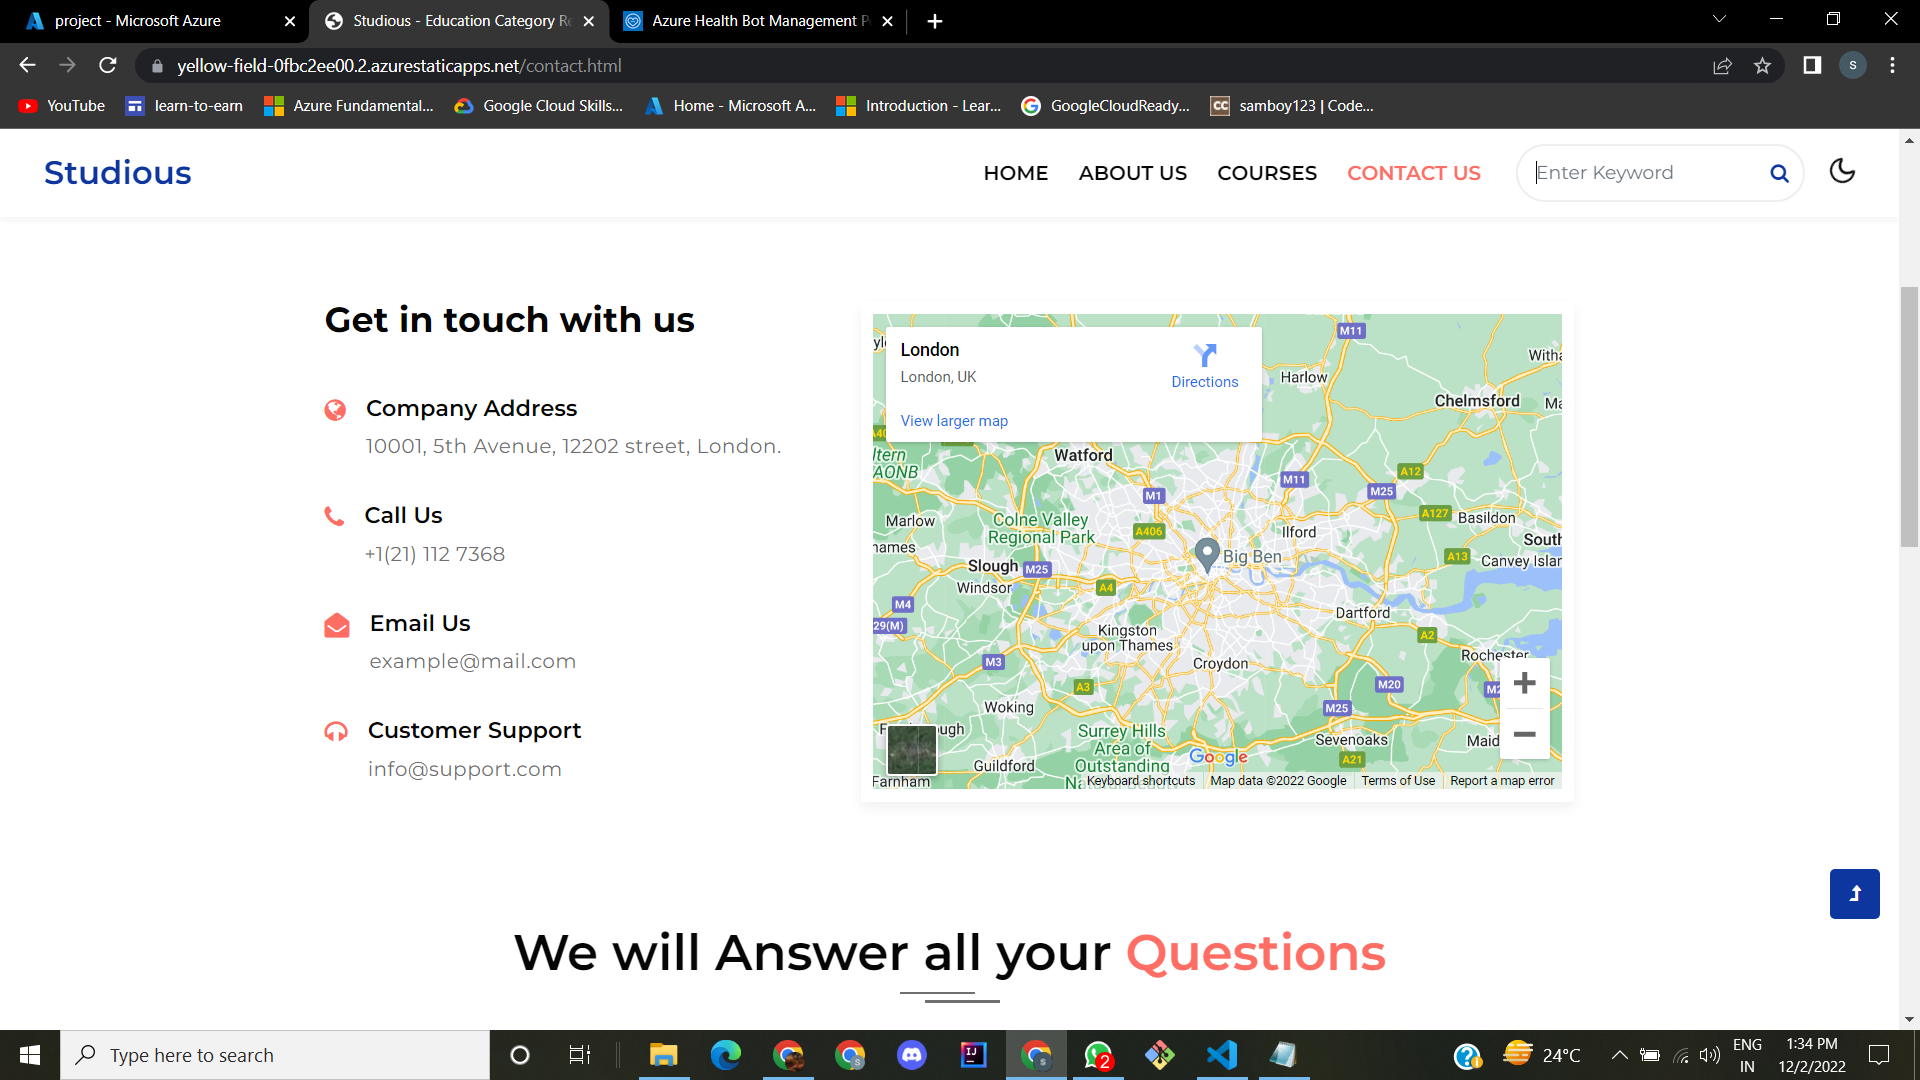Click the headset icon beside Customer Support
Image resolution: width=1920 pixels, height=1080 pixels.
coord(336,731)
